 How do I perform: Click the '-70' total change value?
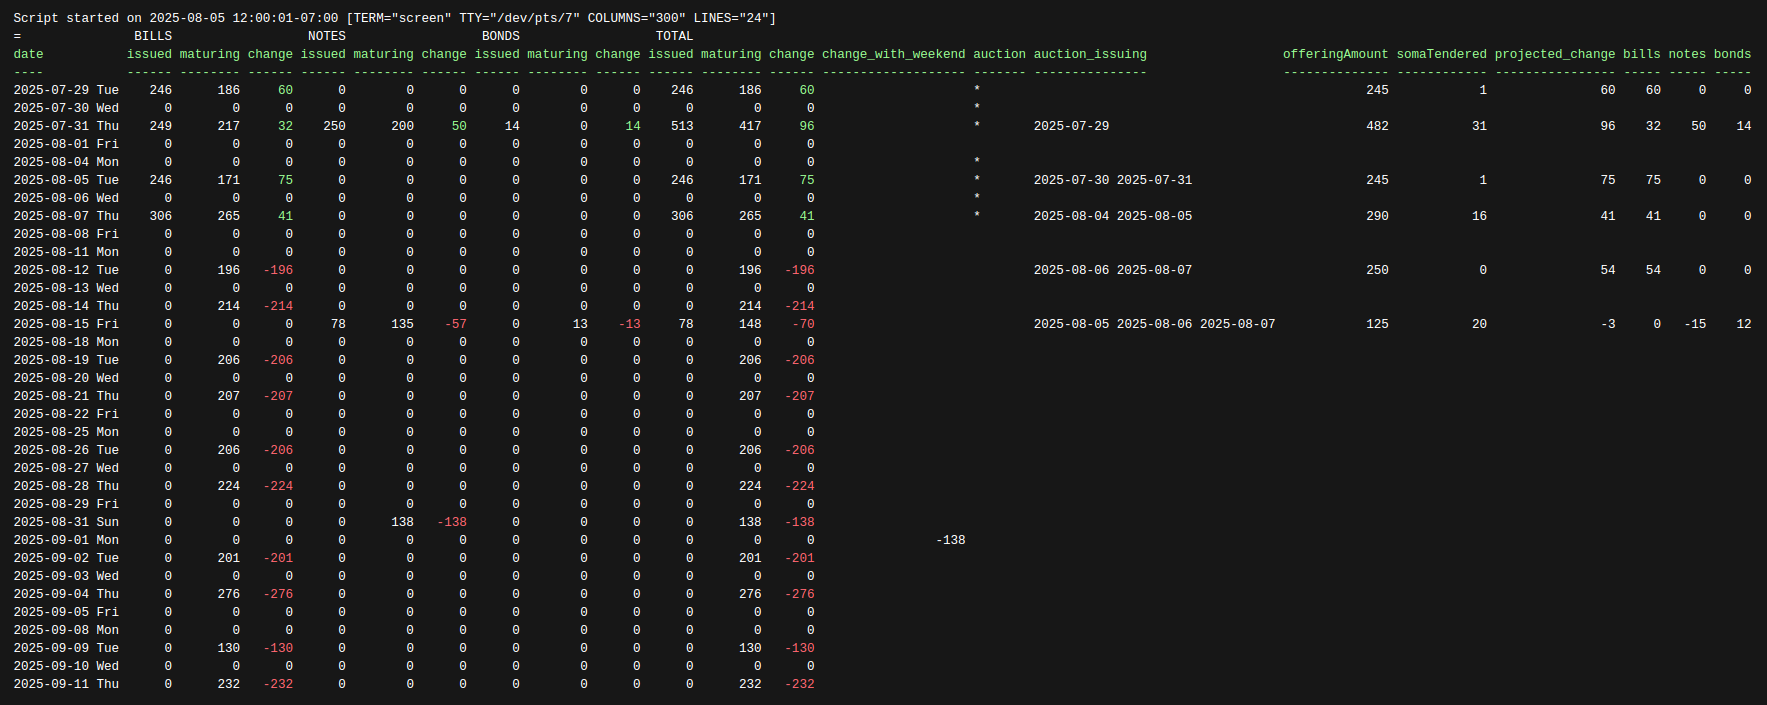pyautogui.click(x=803, y=324)
